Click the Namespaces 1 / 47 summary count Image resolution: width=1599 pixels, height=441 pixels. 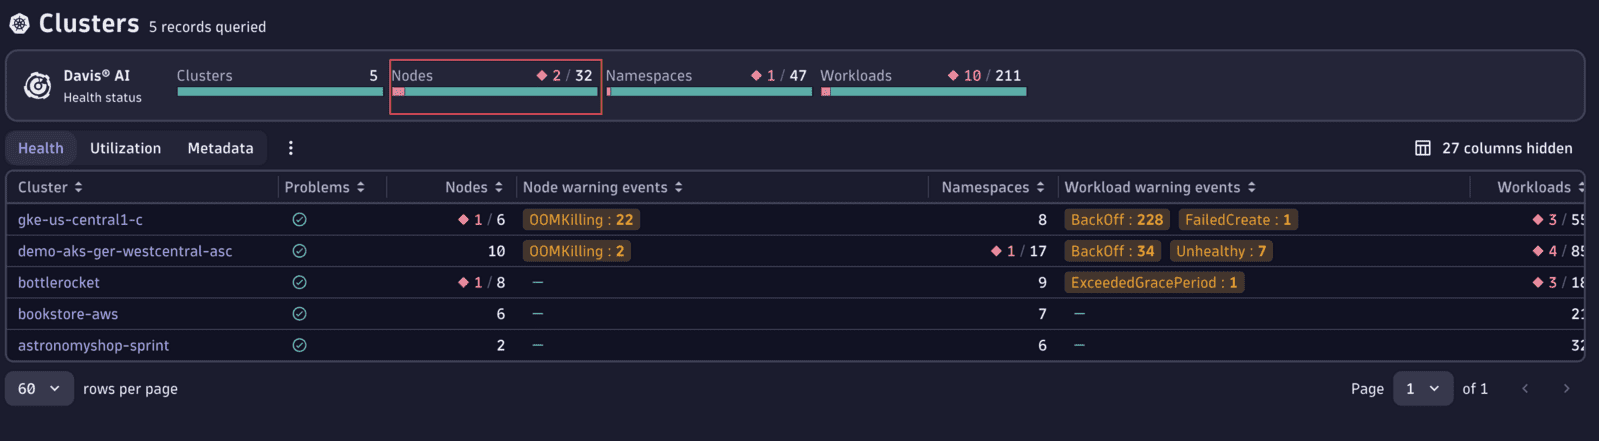click(779, 76)
